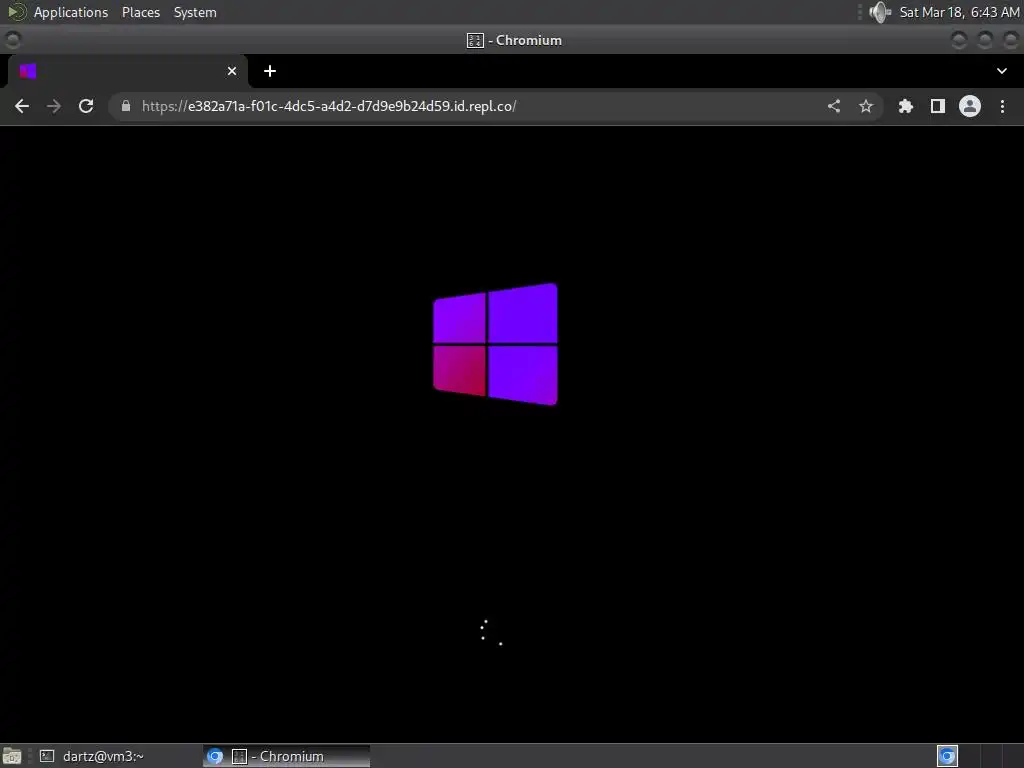The height and width of the screenshot is (768, 1024).
Task: Click the Chromium icon in bottom panel
Action: click(215, 756)
